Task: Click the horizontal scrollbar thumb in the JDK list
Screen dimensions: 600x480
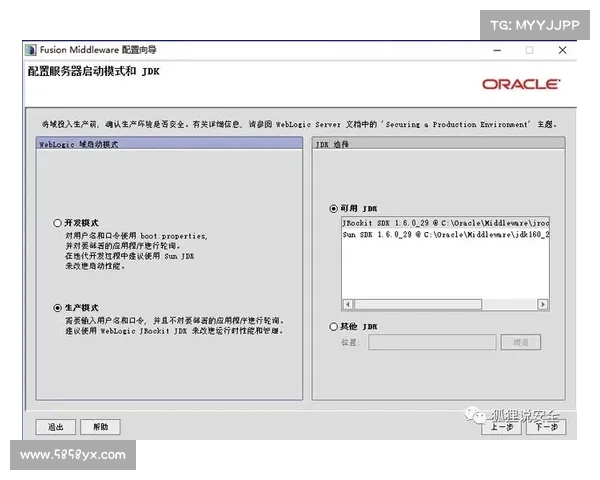Action: 418,305
